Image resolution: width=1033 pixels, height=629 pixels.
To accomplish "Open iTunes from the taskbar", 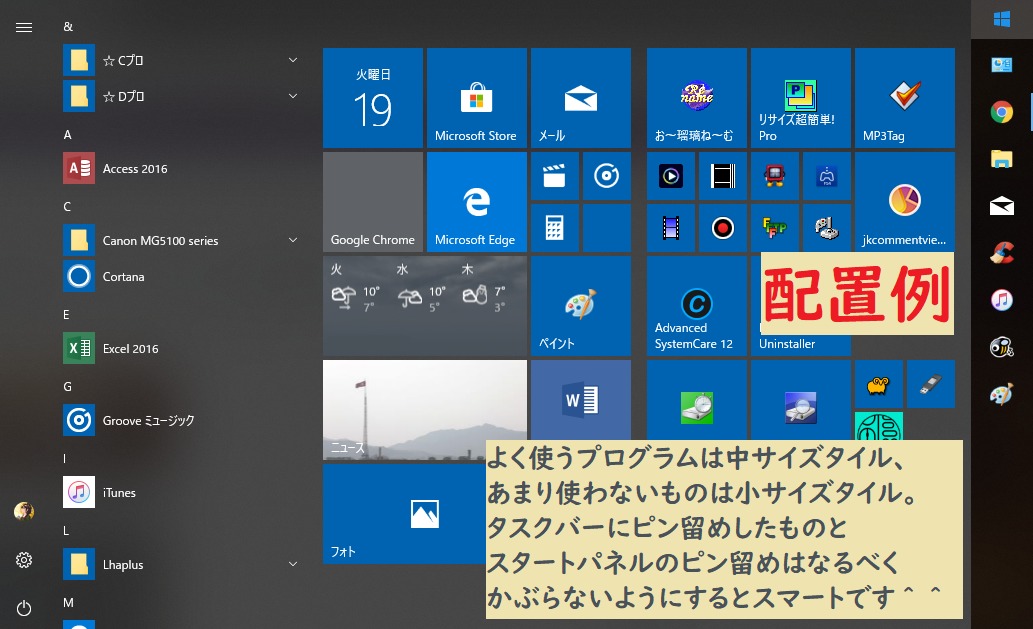I will coord(1001,300).
